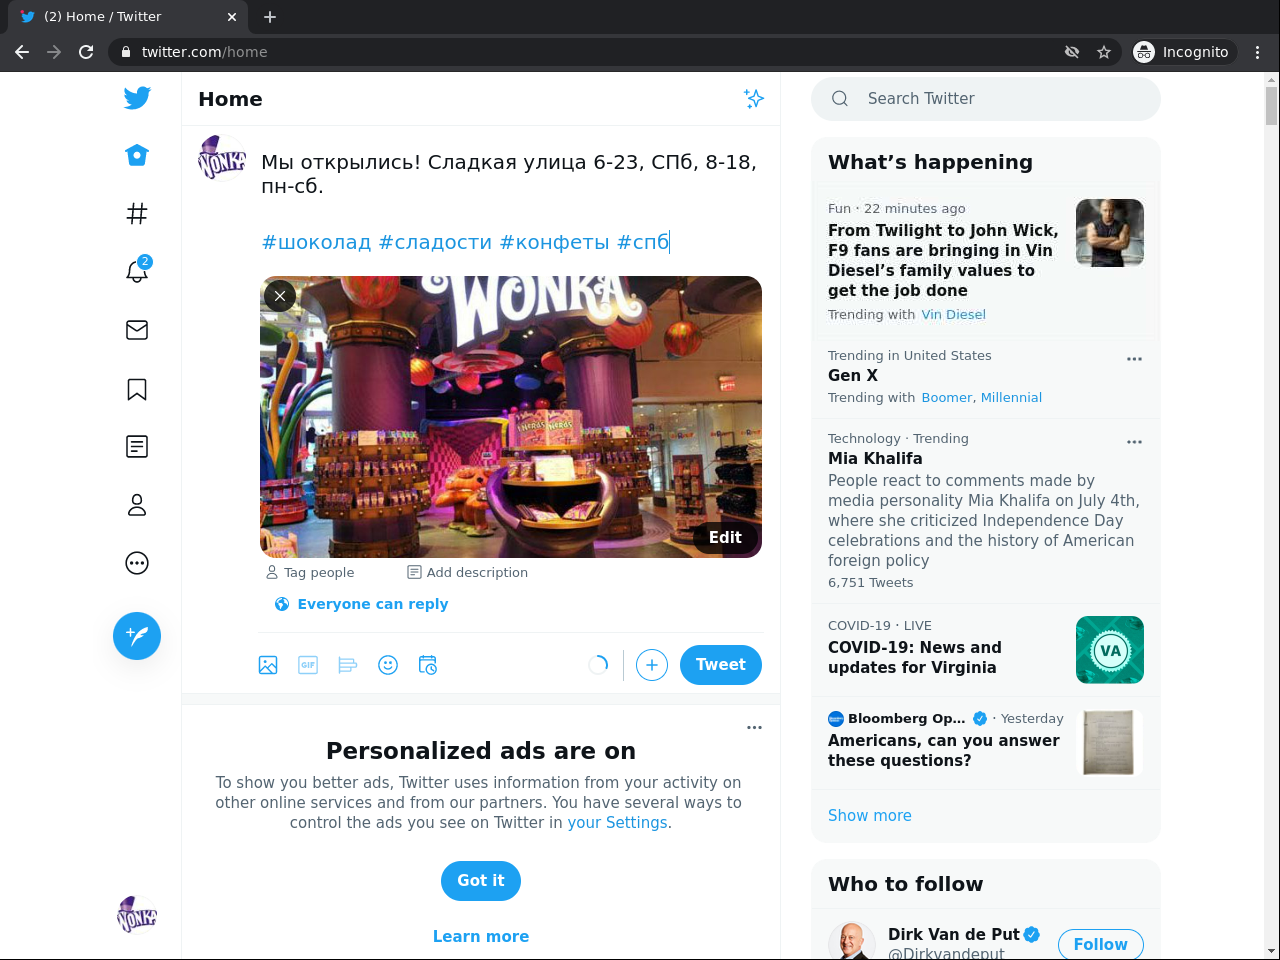Reload the page
The image size is (1280, 960).
[86, 52]
